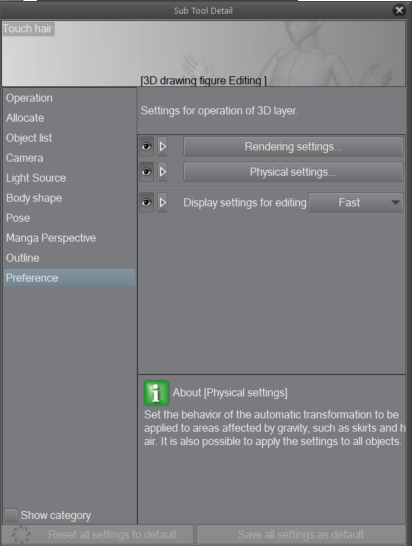
Task: Open the Fast display settings dropdown
Action: 356,203
